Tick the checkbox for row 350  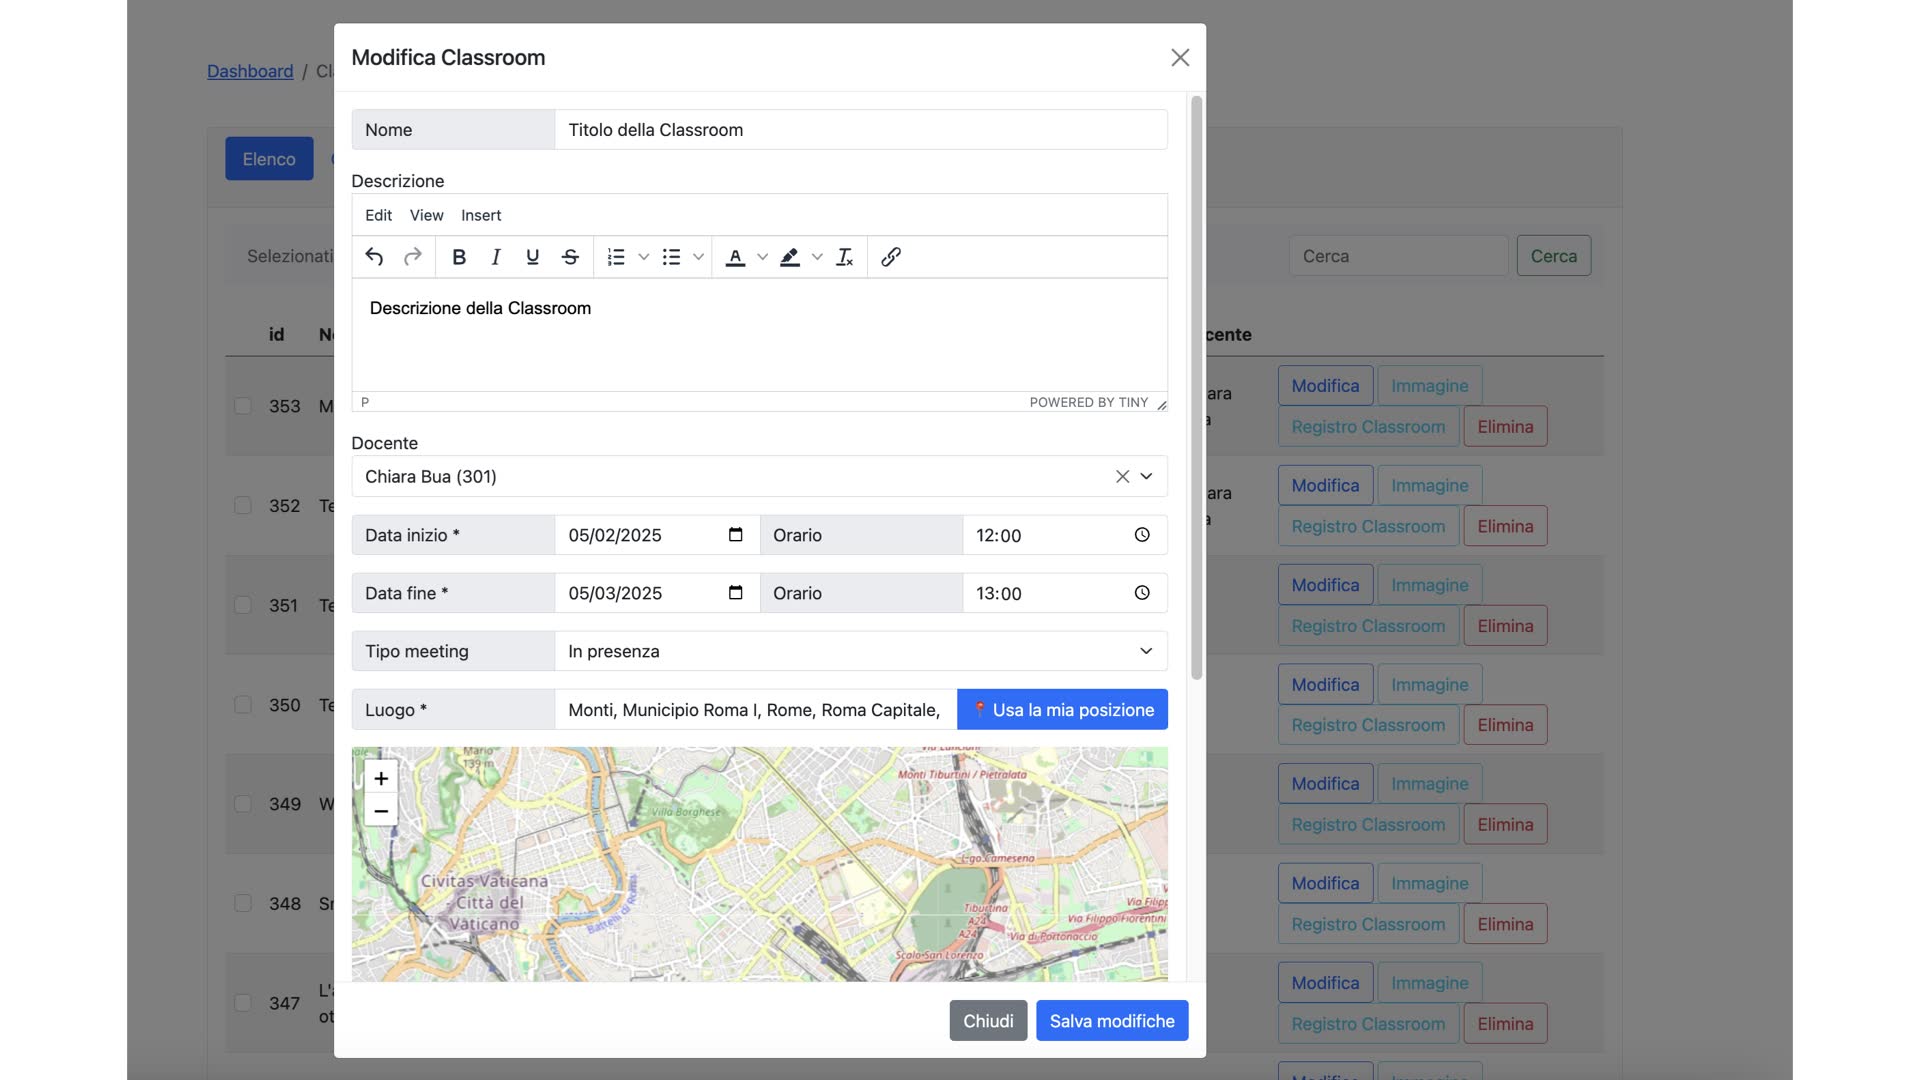243,705
